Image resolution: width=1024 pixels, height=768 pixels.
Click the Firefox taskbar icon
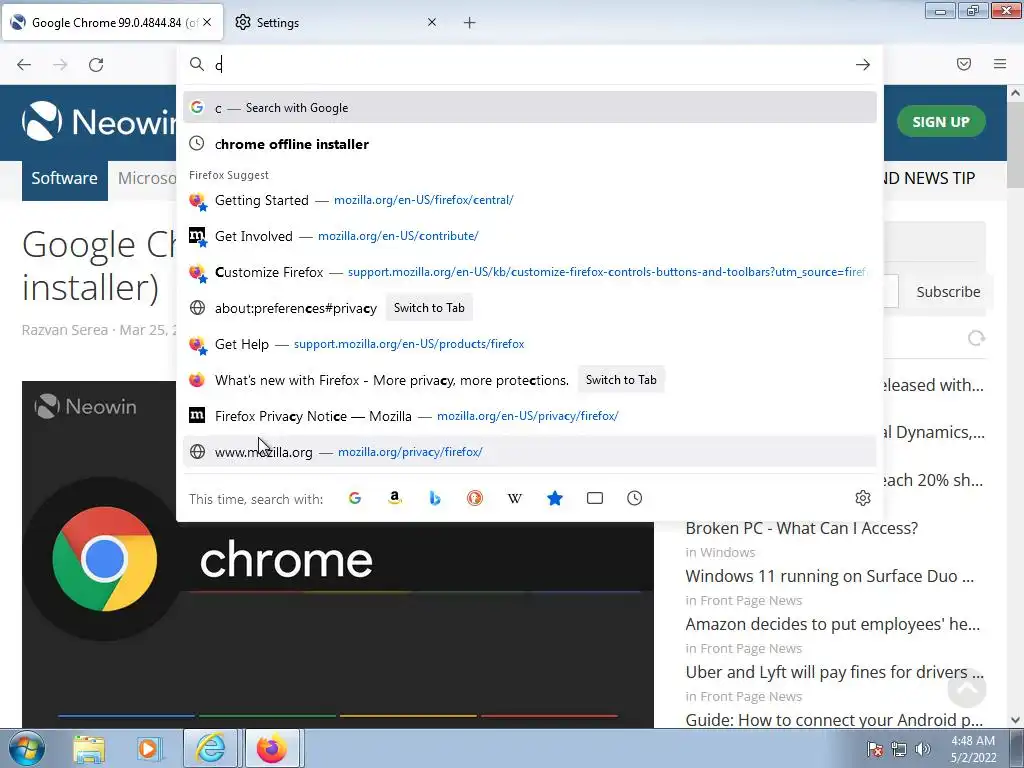(x=272, y=748)
